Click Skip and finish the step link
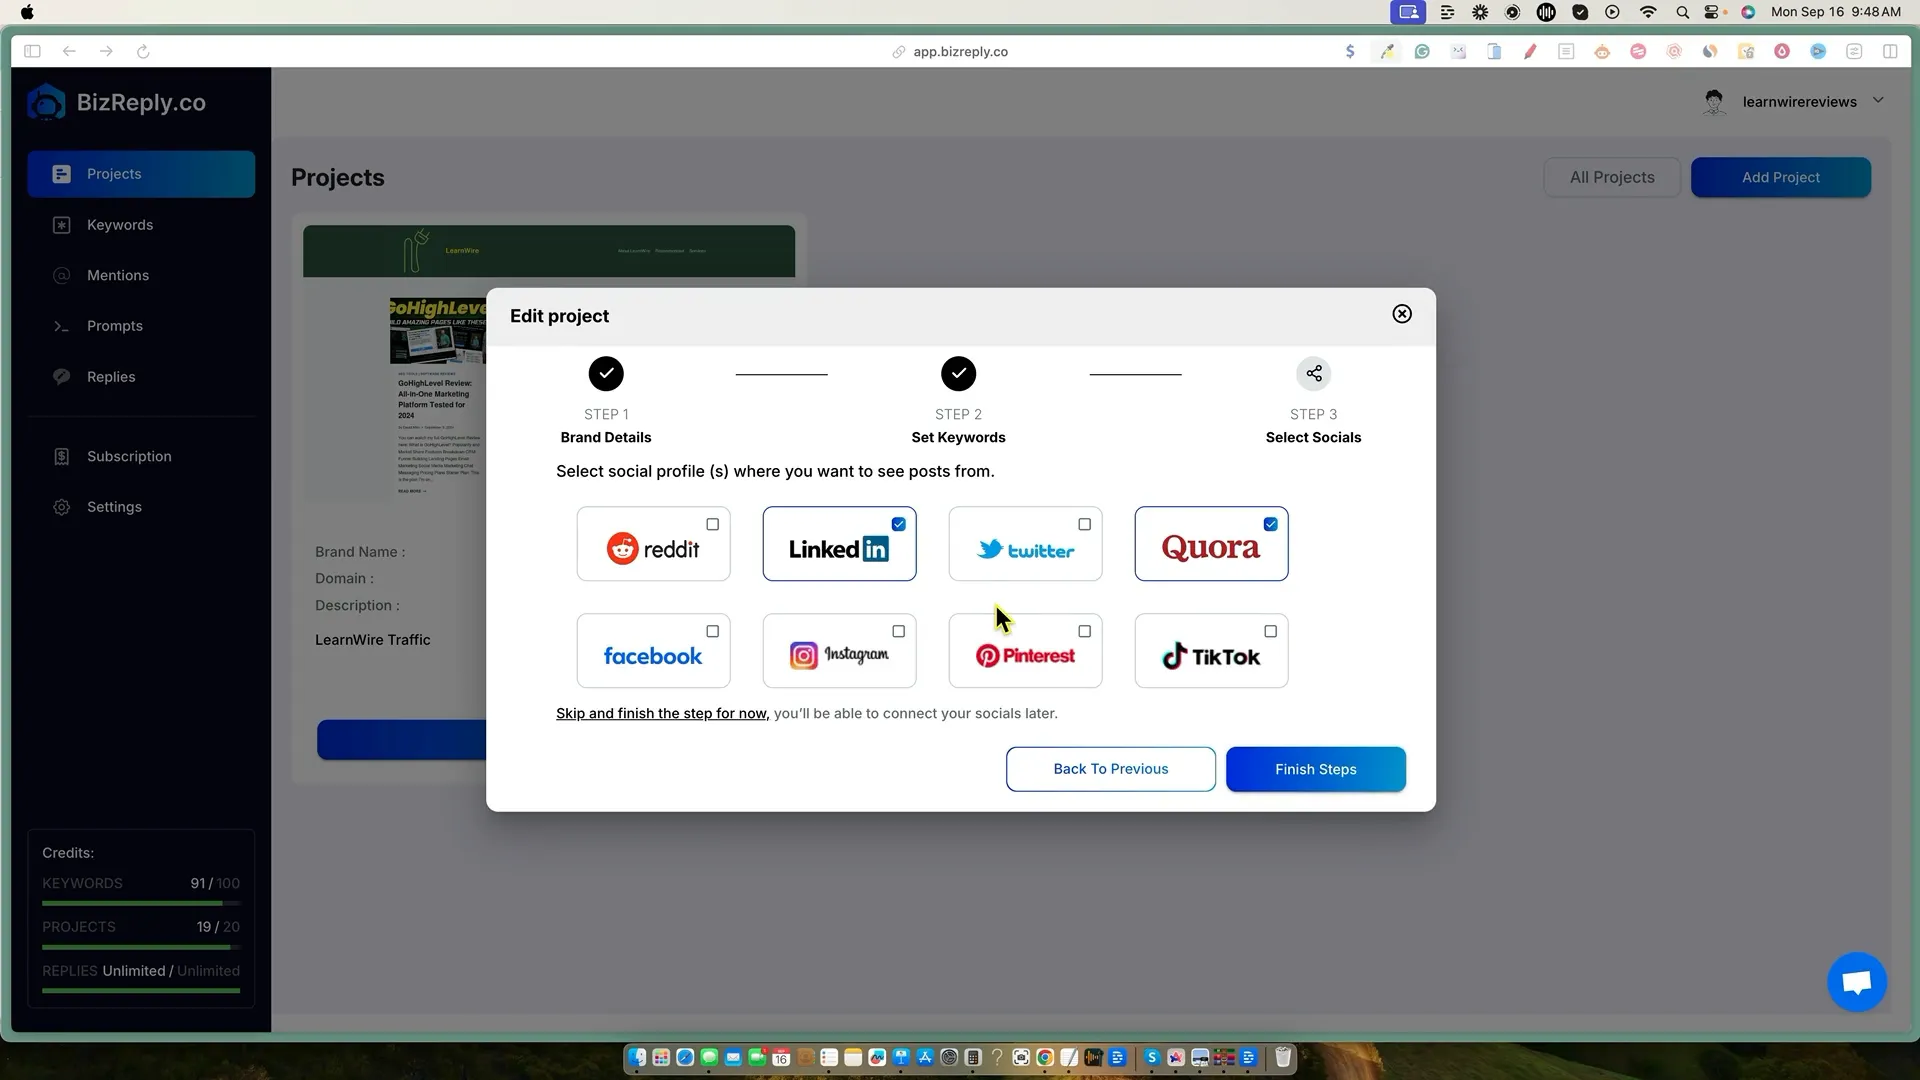 [661, 713]
